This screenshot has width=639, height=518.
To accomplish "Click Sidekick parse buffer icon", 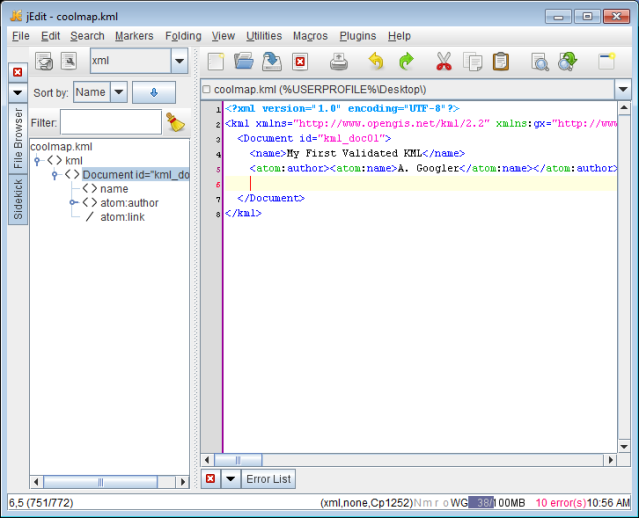I will 44,62.
